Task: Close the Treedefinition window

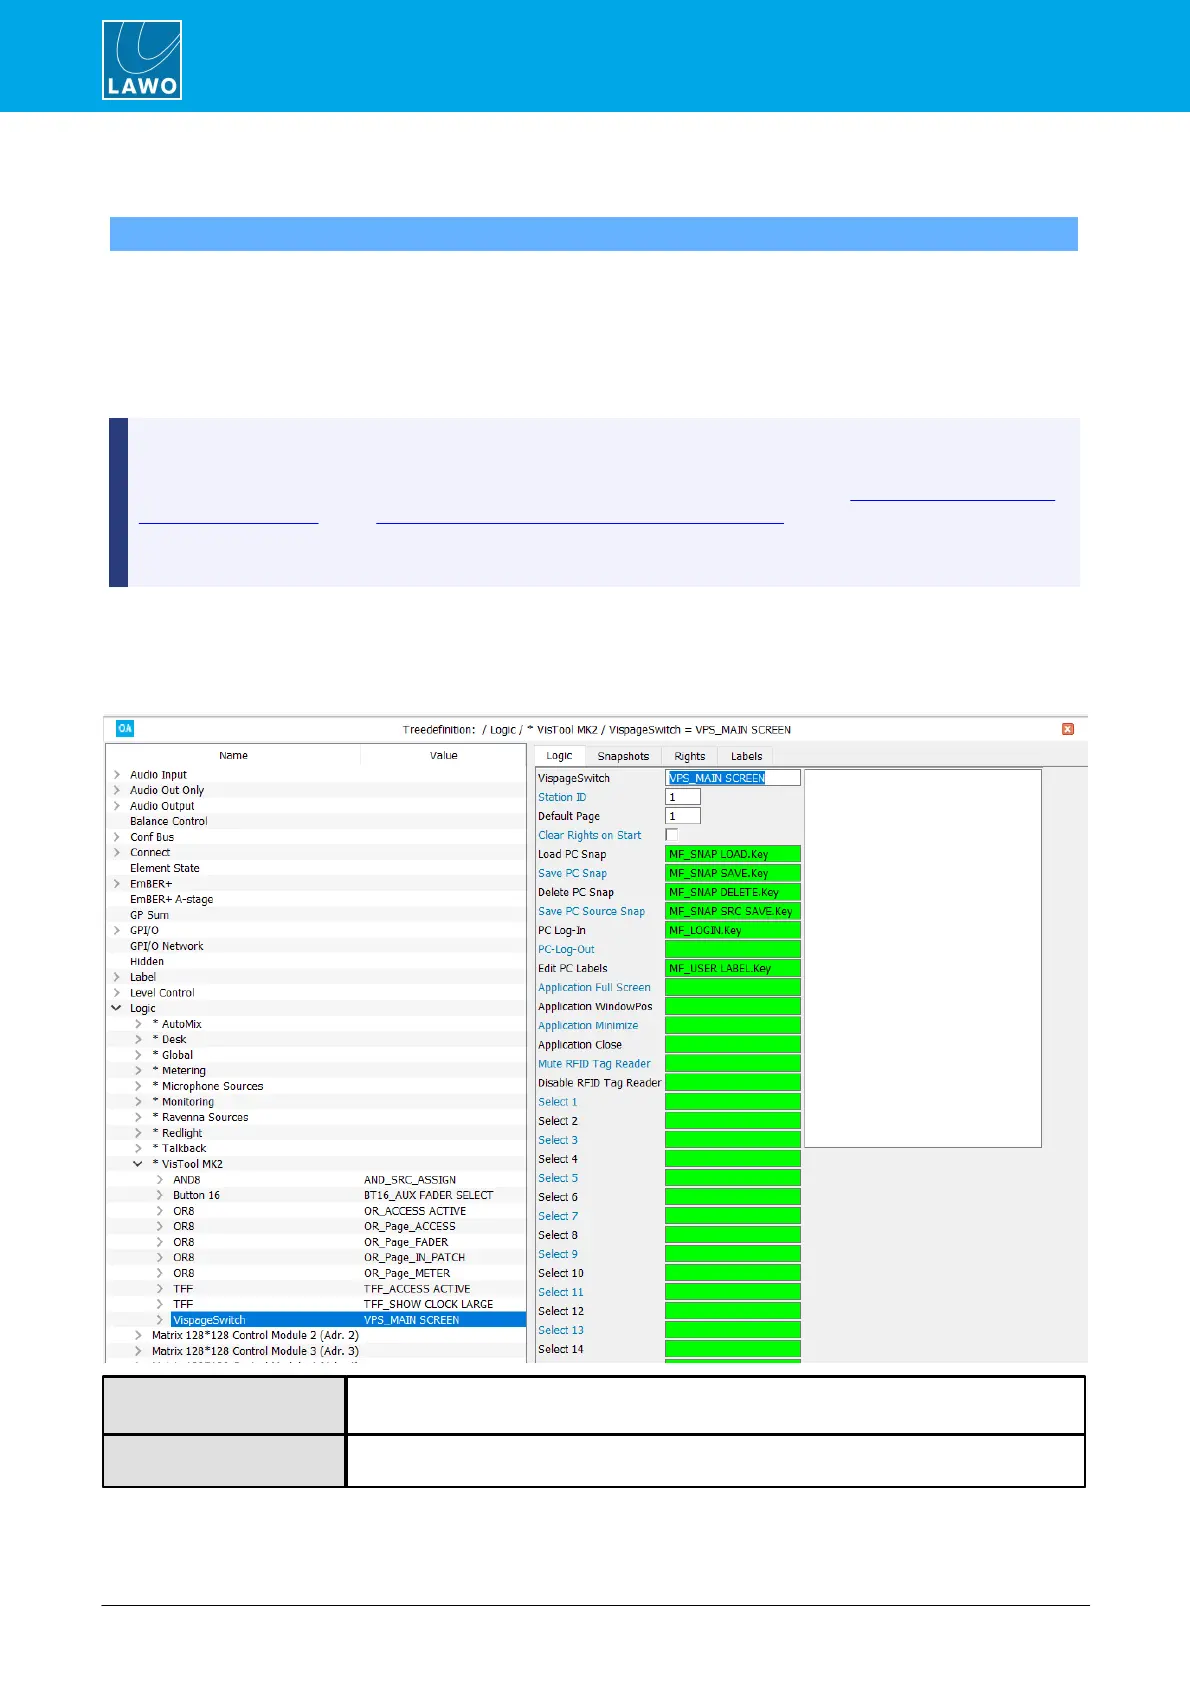Action: point(1068,729)
